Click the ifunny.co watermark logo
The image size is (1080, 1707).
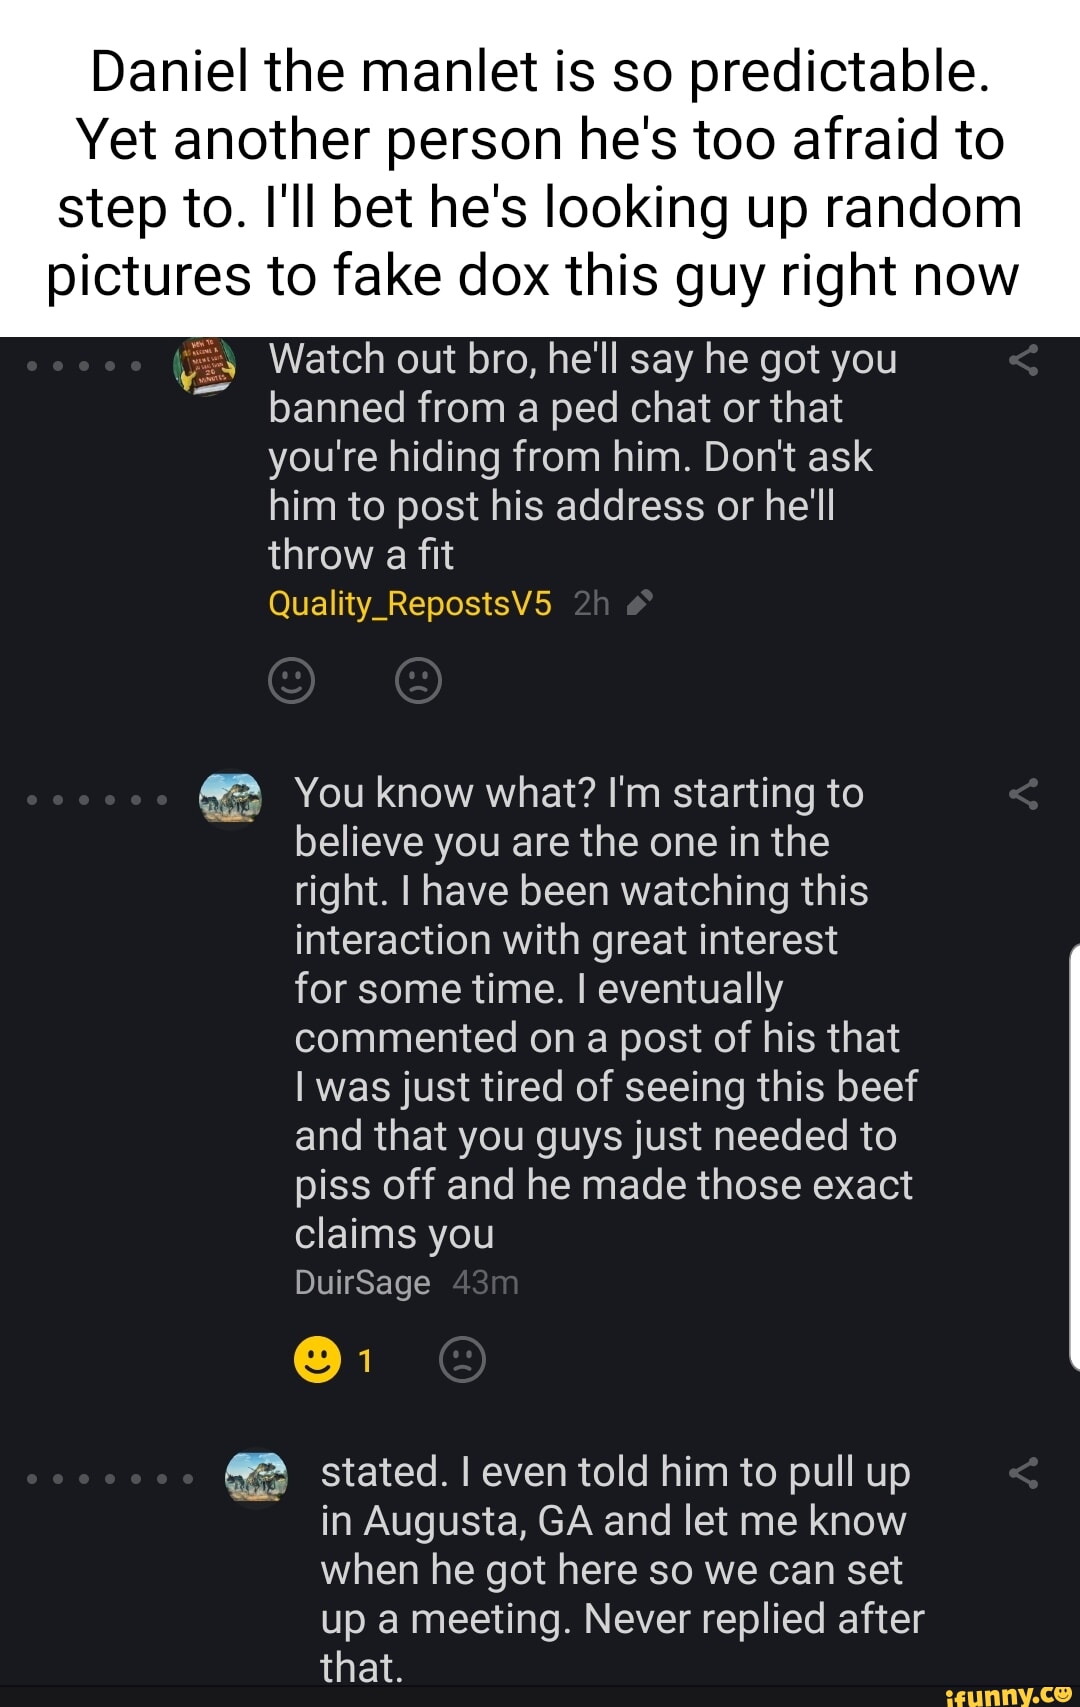[1007, 1694]
